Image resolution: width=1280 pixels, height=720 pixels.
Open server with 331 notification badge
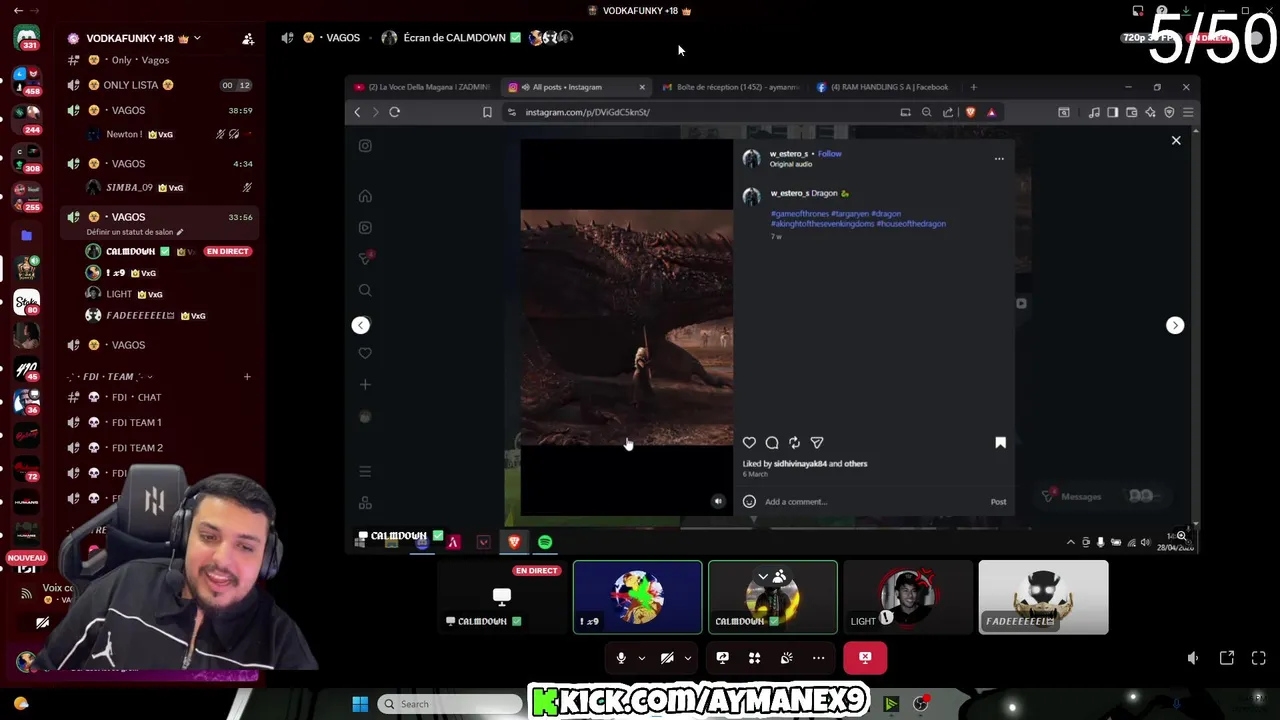[27, 38]
